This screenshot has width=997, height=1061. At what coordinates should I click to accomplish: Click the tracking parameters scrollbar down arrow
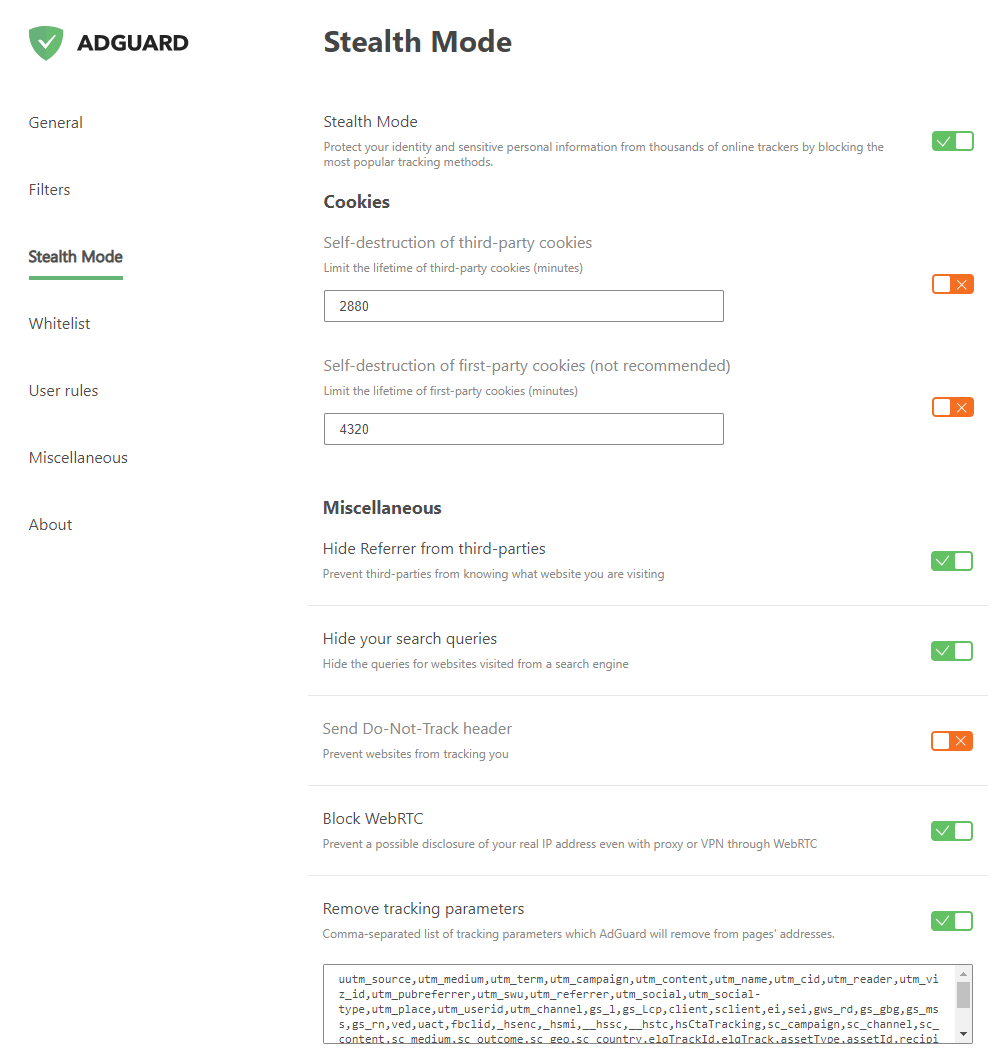[x=963, y=1034]
